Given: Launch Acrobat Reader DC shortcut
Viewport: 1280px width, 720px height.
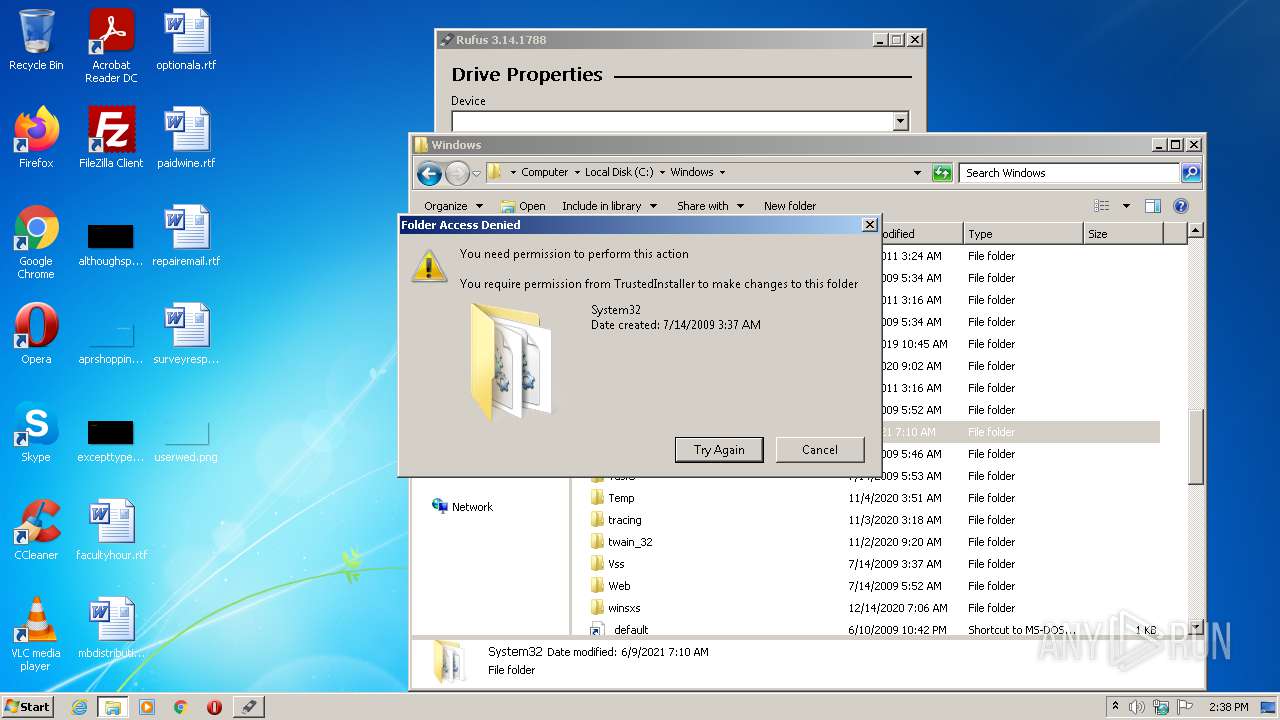Looking at the screenshot, I should click(x=111, y=46).
